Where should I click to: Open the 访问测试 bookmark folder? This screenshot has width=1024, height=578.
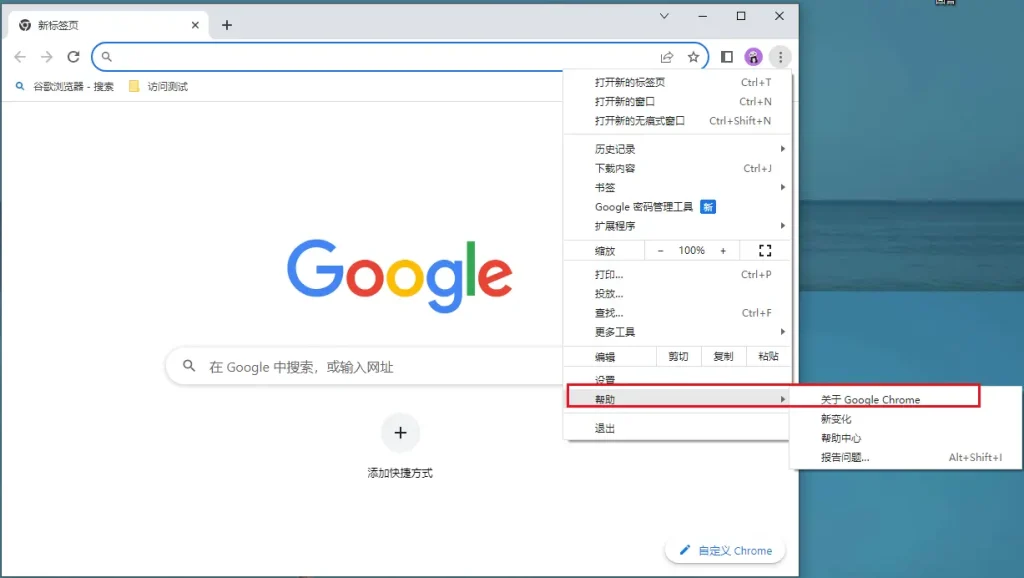[158, 86]
